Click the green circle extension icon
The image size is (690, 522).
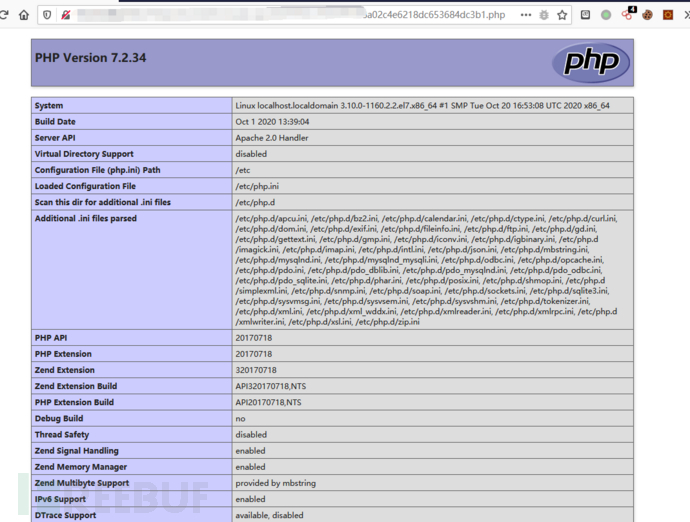(x=606, y=15)
